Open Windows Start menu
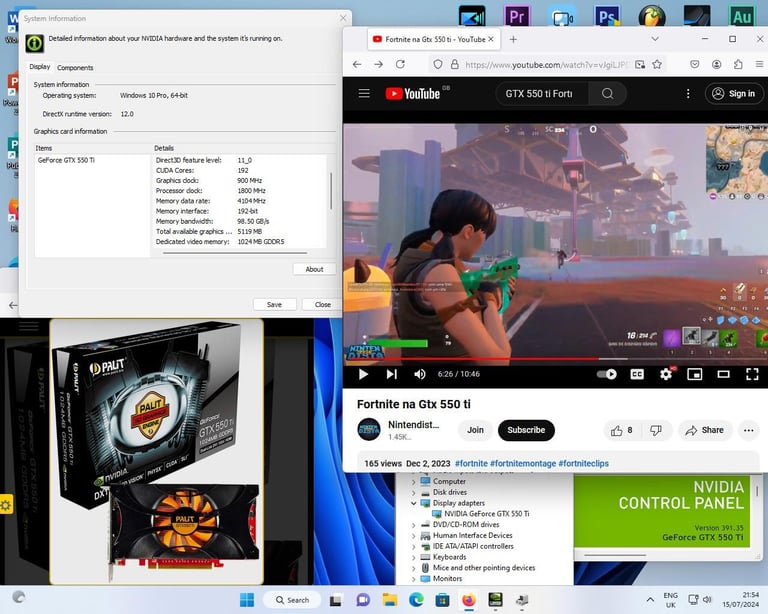 (x=247, y=600)
